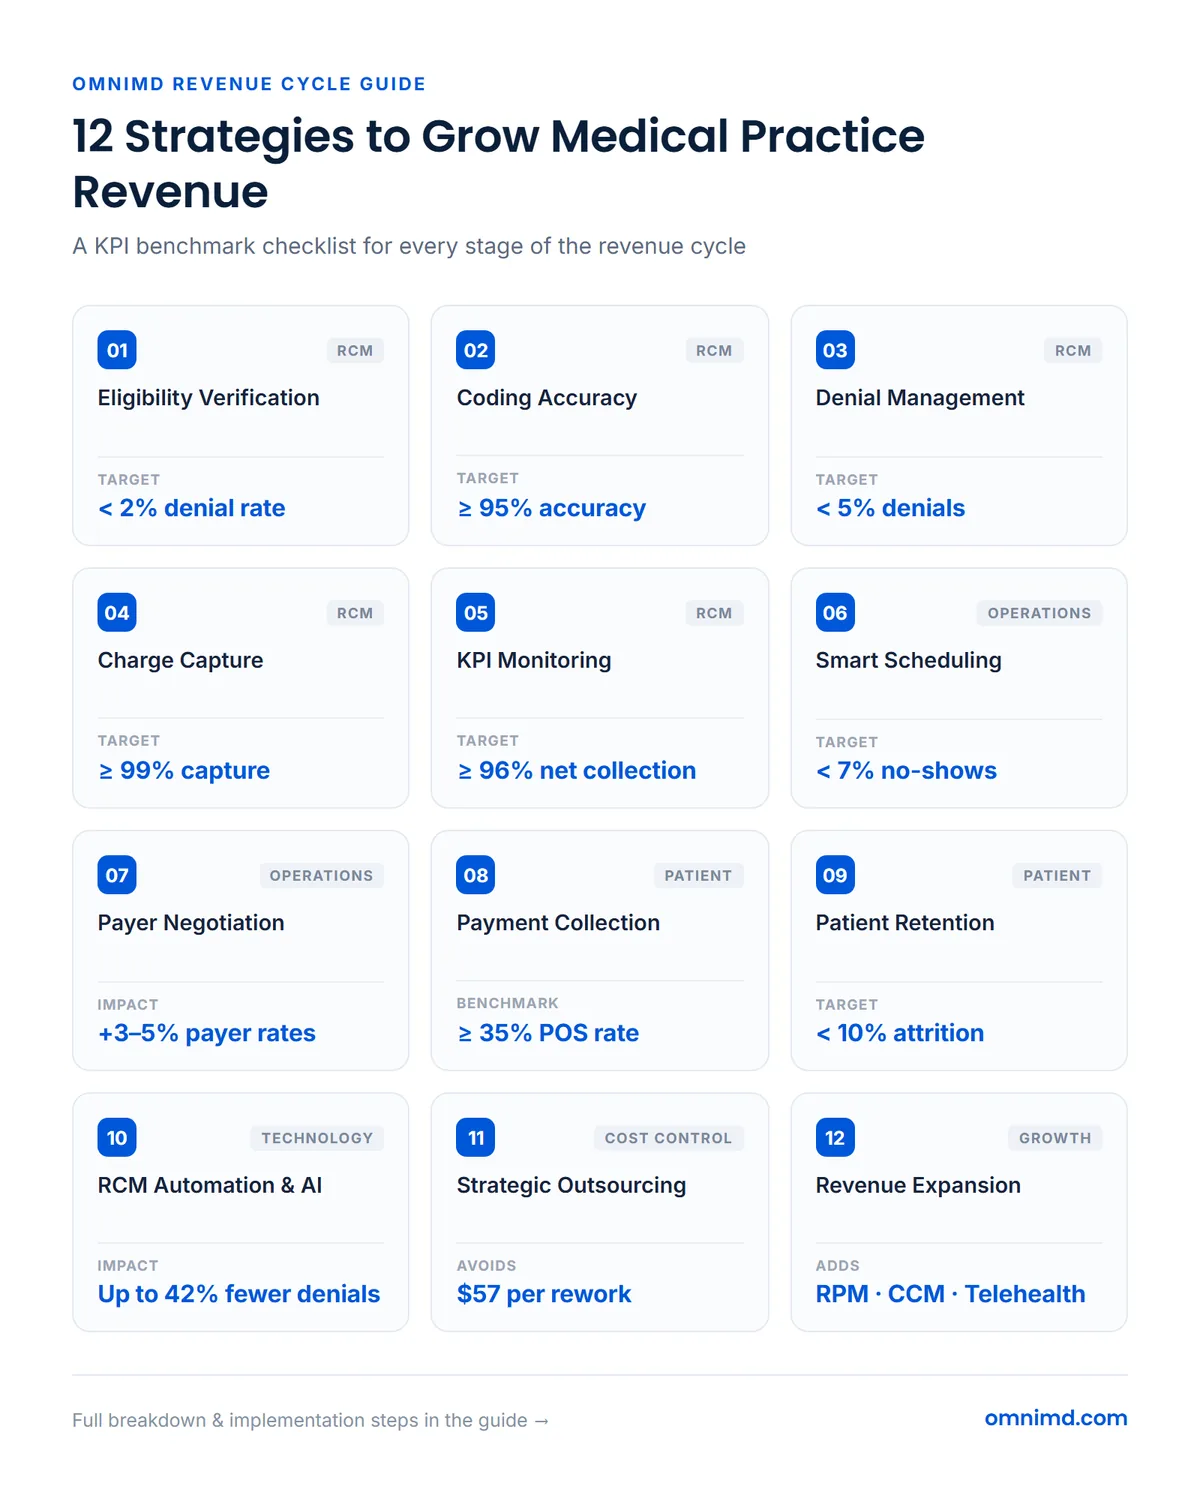
Task: Click the ADDS label on Revenue Expansion card
Action: click(x=838, y=1266)
